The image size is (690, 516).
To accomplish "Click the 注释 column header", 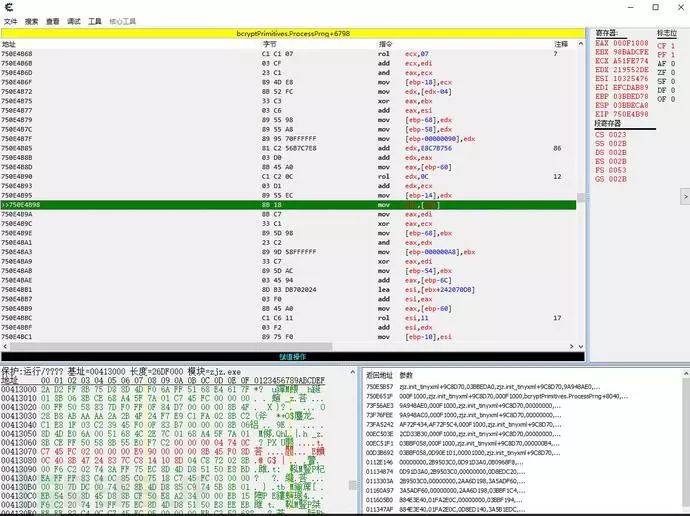I will tap(561, 44).
